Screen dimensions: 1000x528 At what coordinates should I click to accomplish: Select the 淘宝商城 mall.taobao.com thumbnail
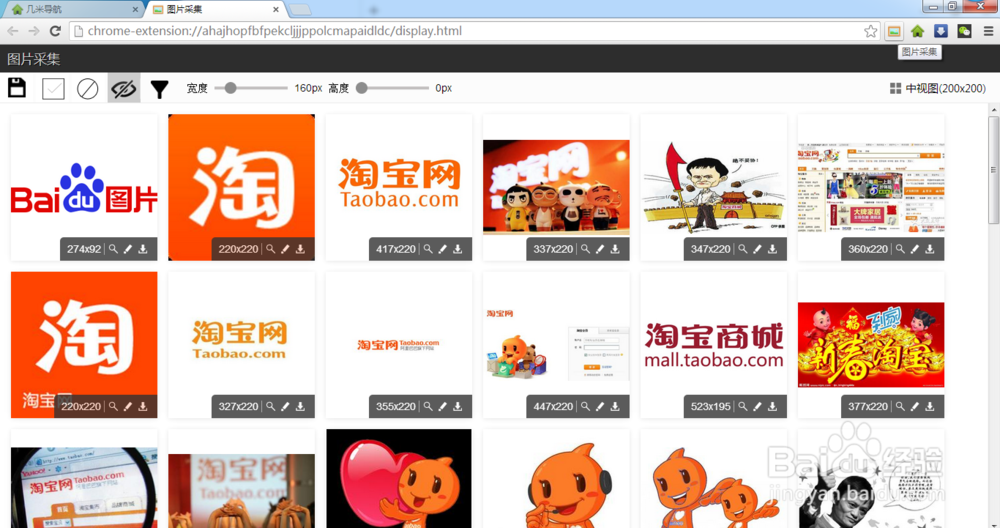(x=714, y=345)
